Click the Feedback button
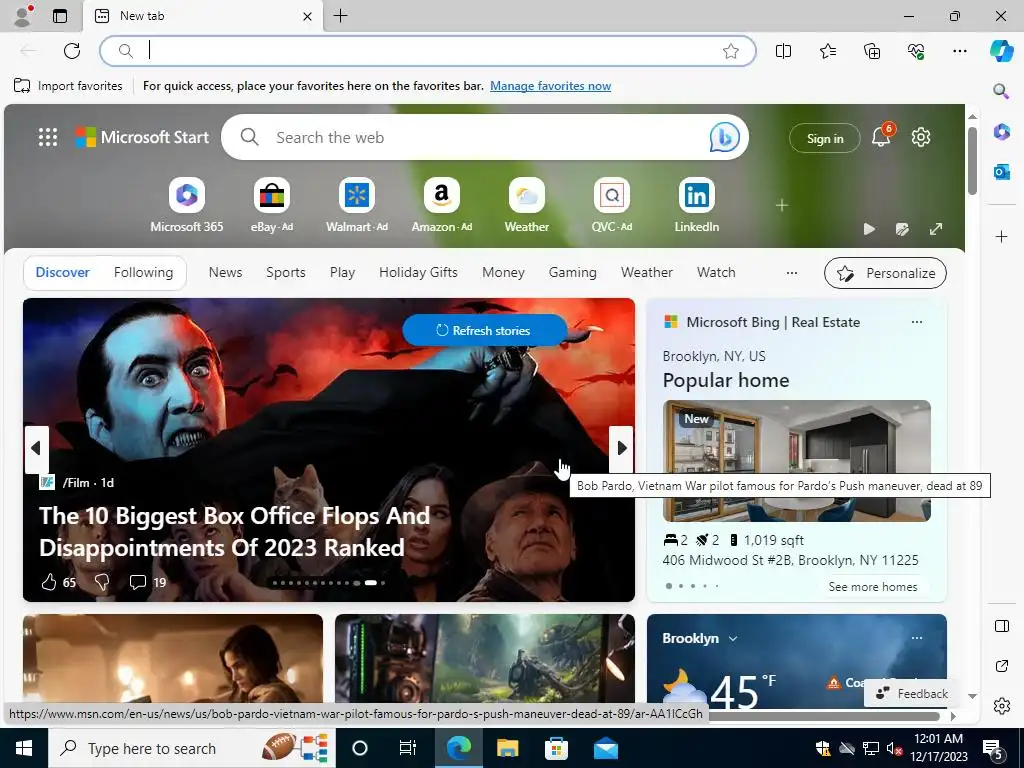Viewport: 1024px width, 768px height. click(912, 694)
